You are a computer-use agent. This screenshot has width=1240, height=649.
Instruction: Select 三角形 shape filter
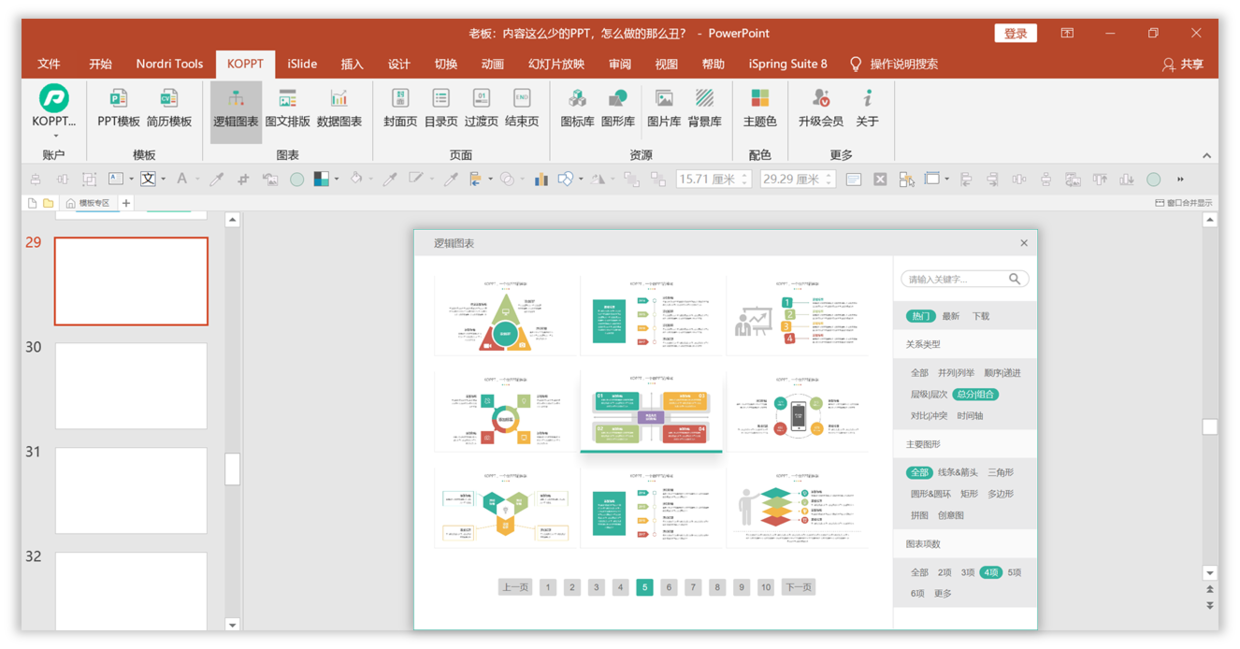pos(1001,472)
